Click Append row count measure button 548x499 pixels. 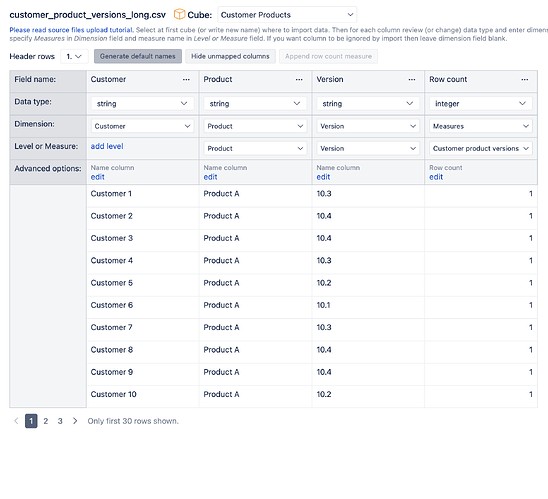pos(328,56)
